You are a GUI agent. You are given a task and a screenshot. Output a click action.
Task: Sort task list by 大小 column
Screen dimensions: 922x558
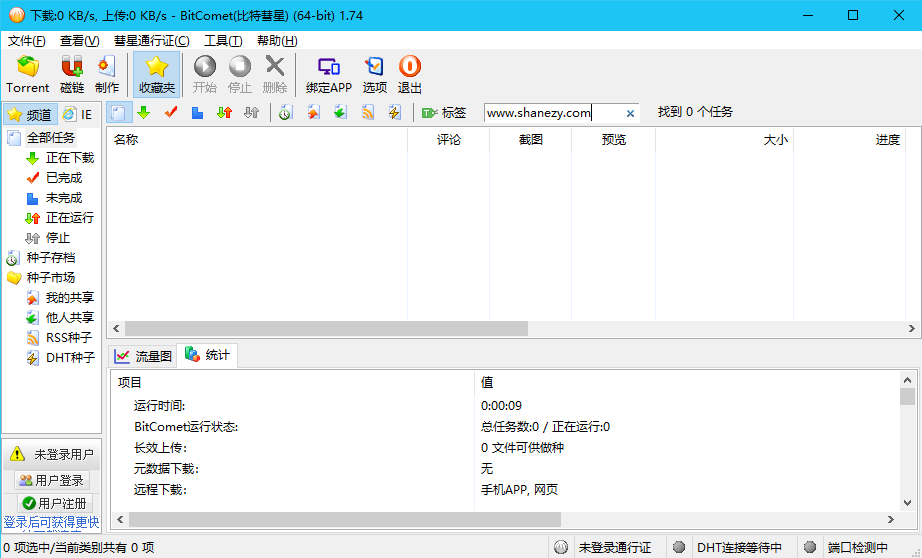[724, 140]
